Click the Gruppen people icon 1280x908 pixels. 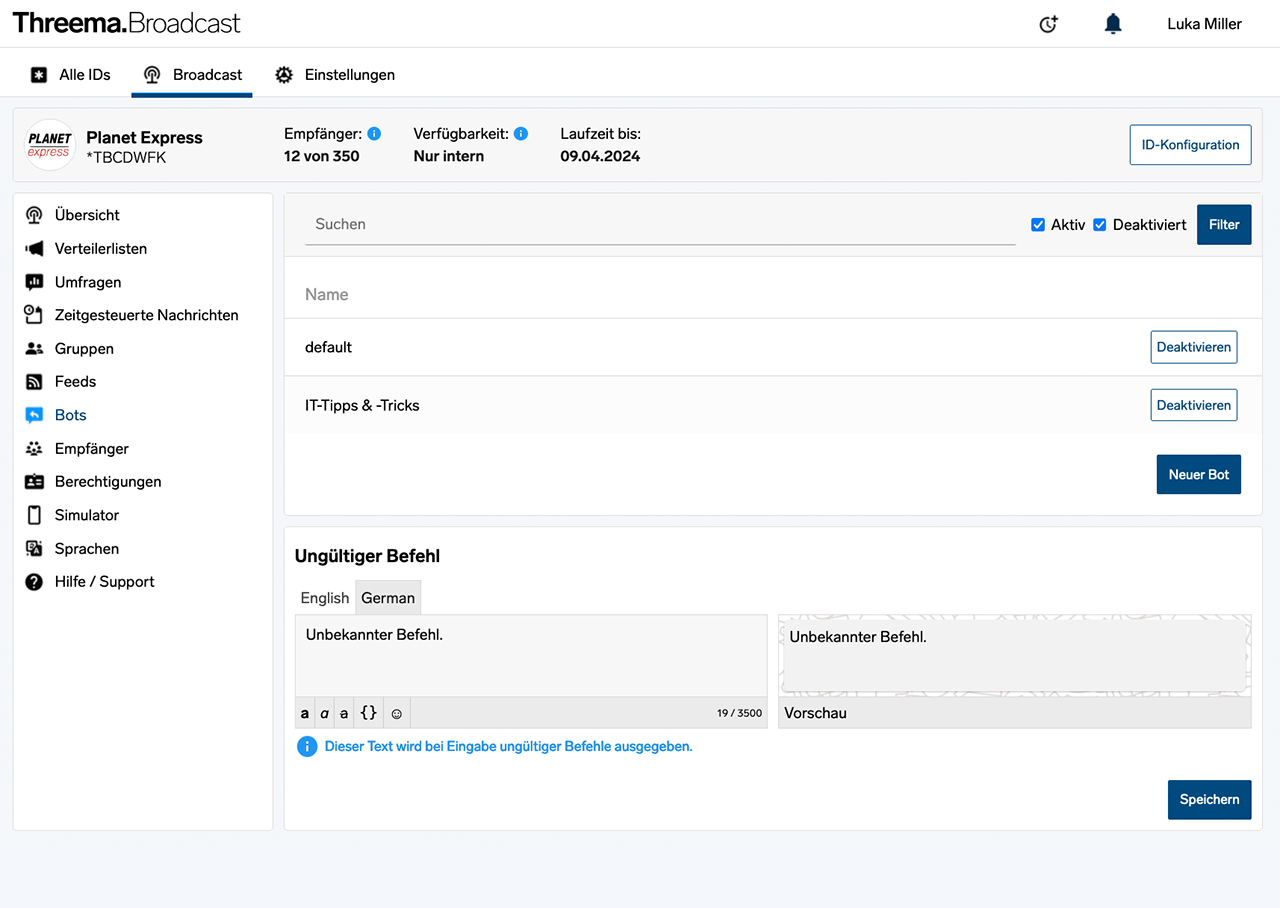(x=34, y=349)
